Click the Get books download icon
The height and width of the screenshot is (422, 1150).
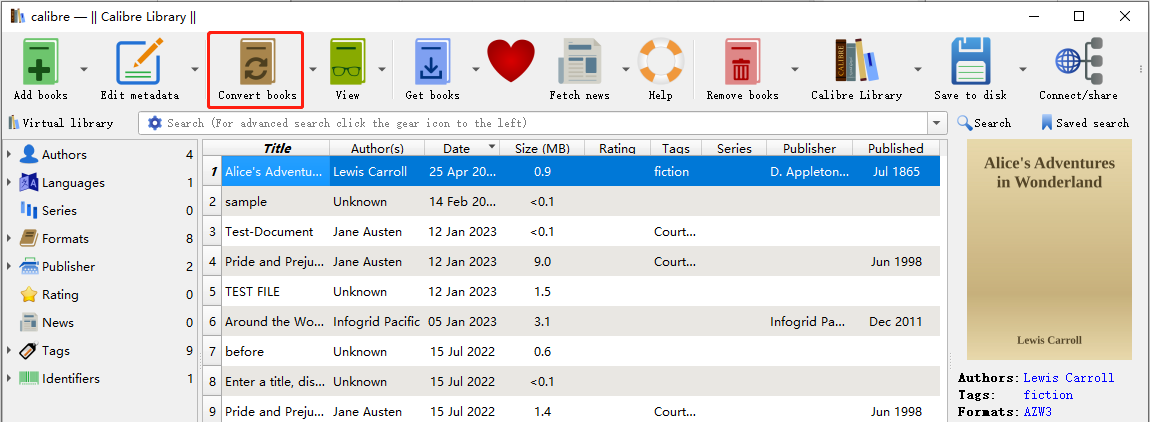click(x=433, y=62)
